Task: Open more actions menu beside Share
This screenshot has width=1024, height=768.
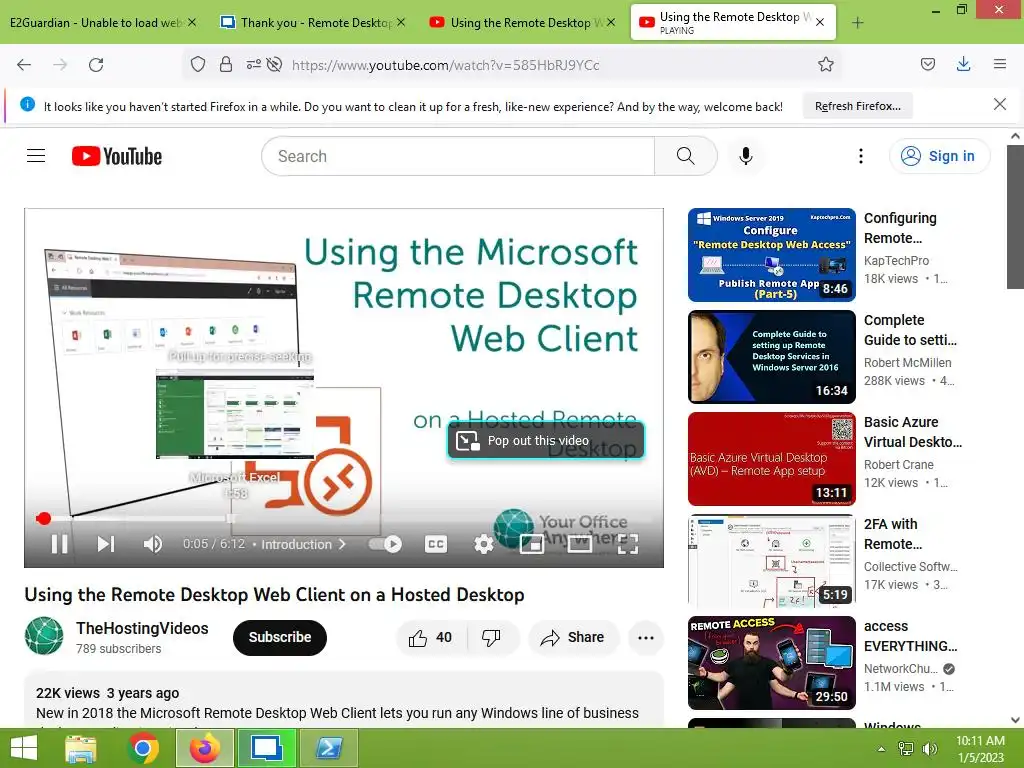Action: click(645, 637)
